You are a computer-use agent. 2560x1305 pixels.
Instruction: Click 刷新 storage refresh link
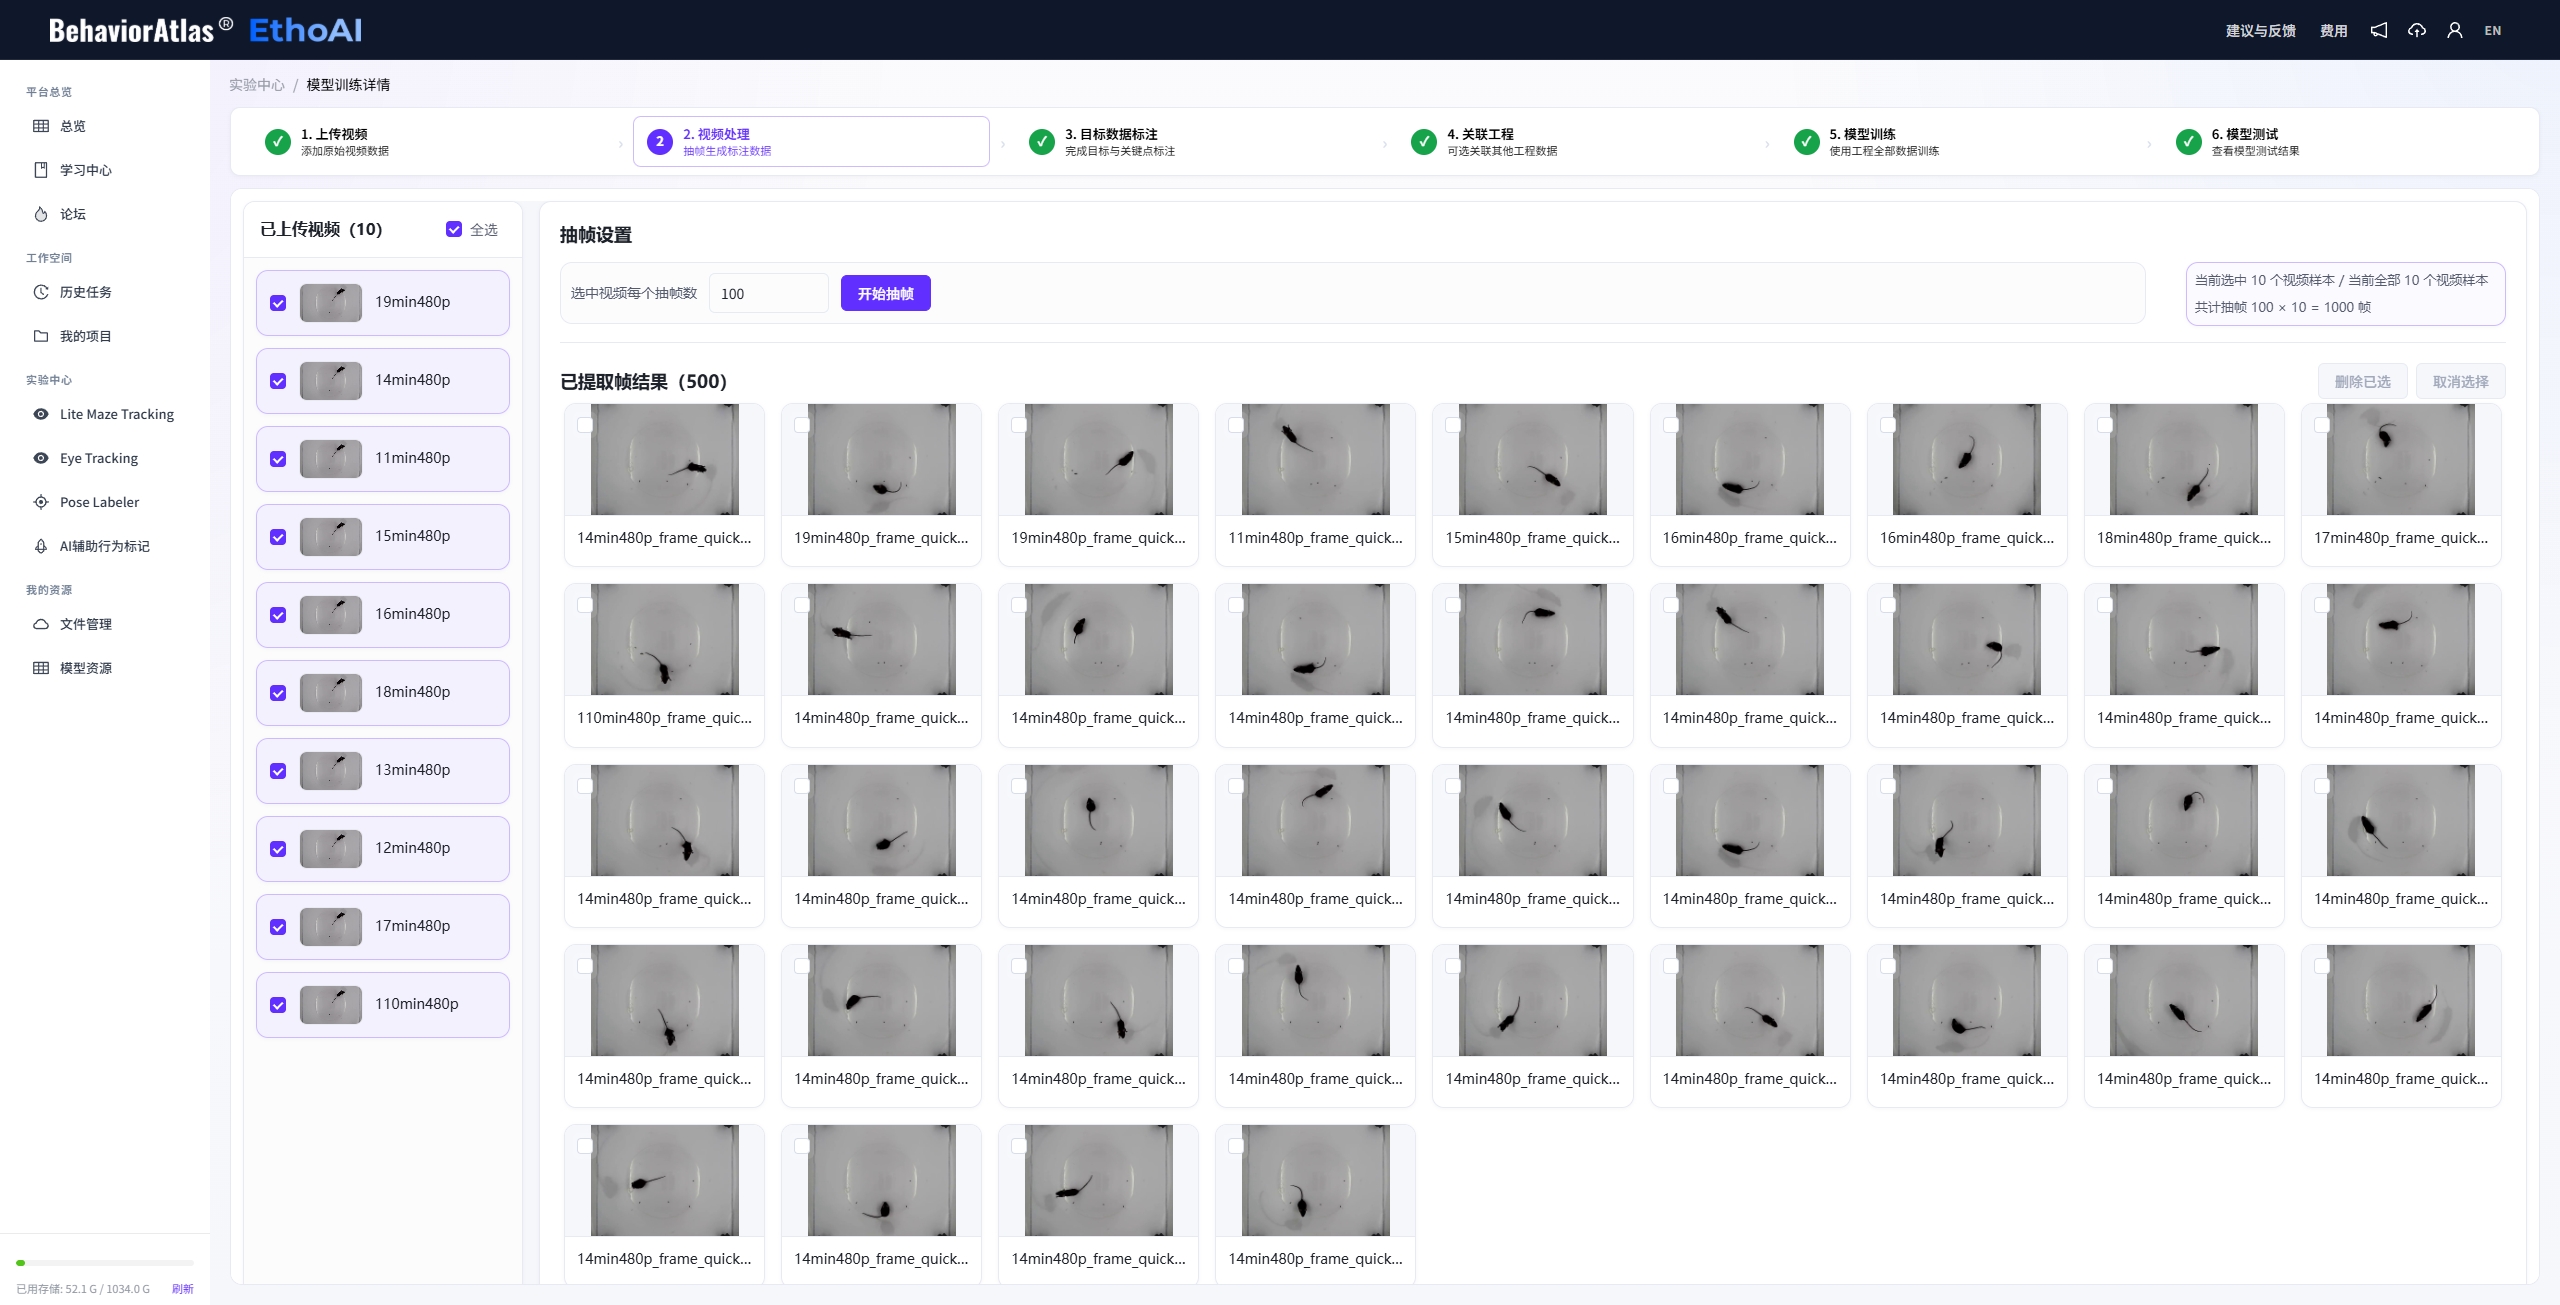point(182,1289)
